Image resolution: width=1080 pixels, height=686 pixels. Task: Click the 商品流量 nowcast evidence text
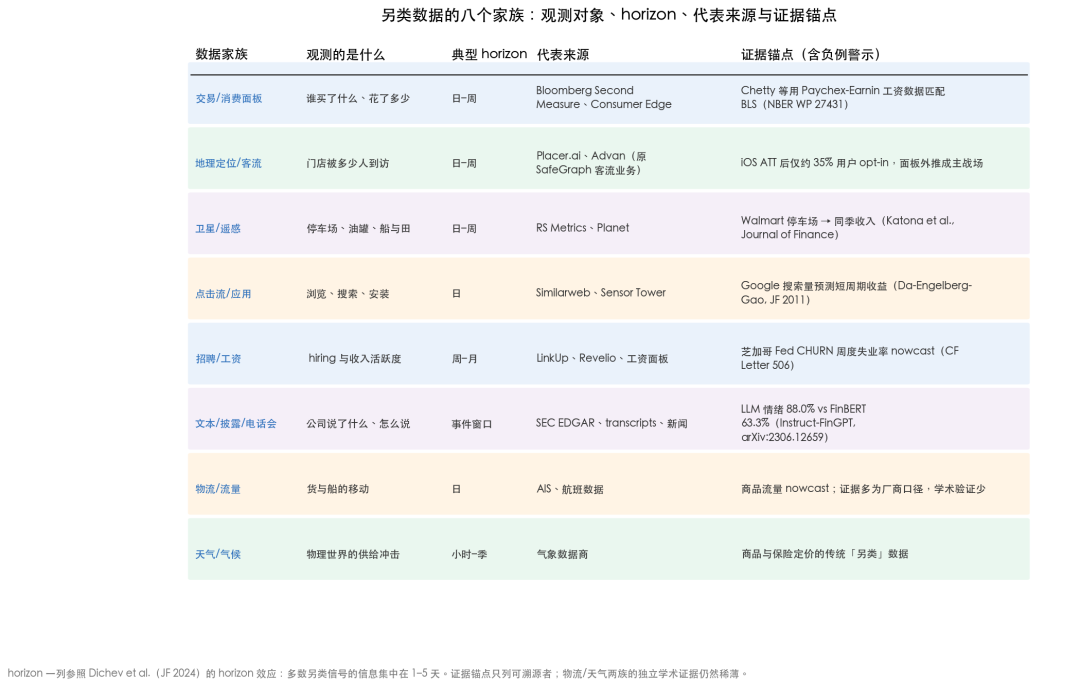[863, 488]
